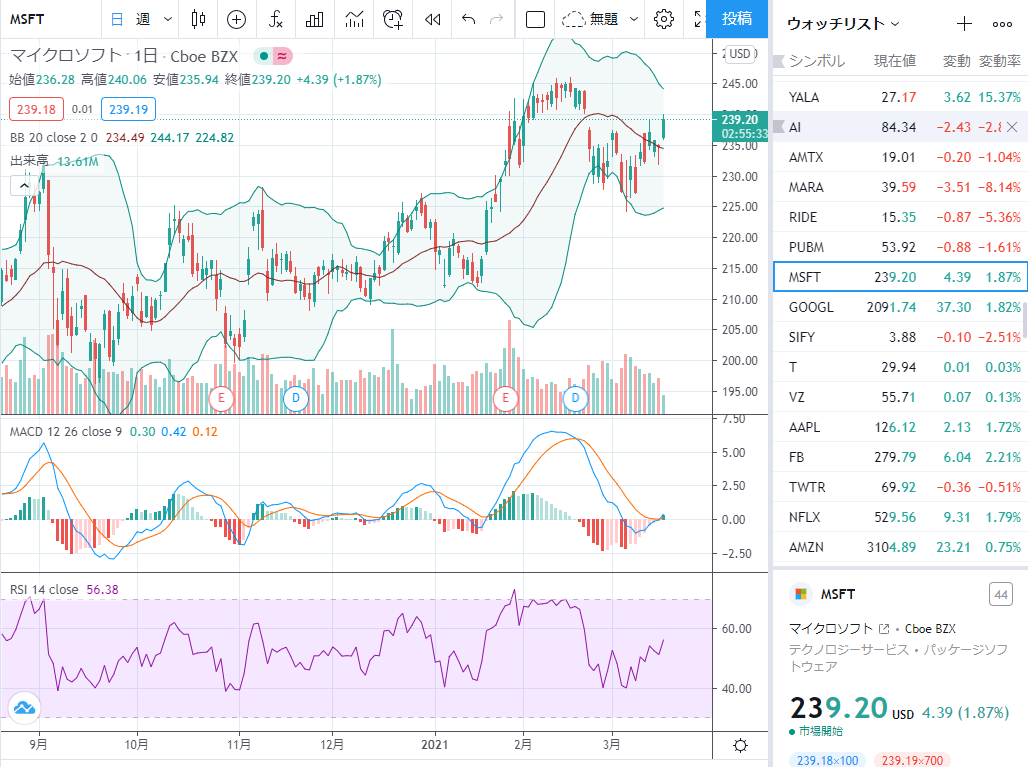
Task: Select MARA in the watchlist
Action: point(900,187)
